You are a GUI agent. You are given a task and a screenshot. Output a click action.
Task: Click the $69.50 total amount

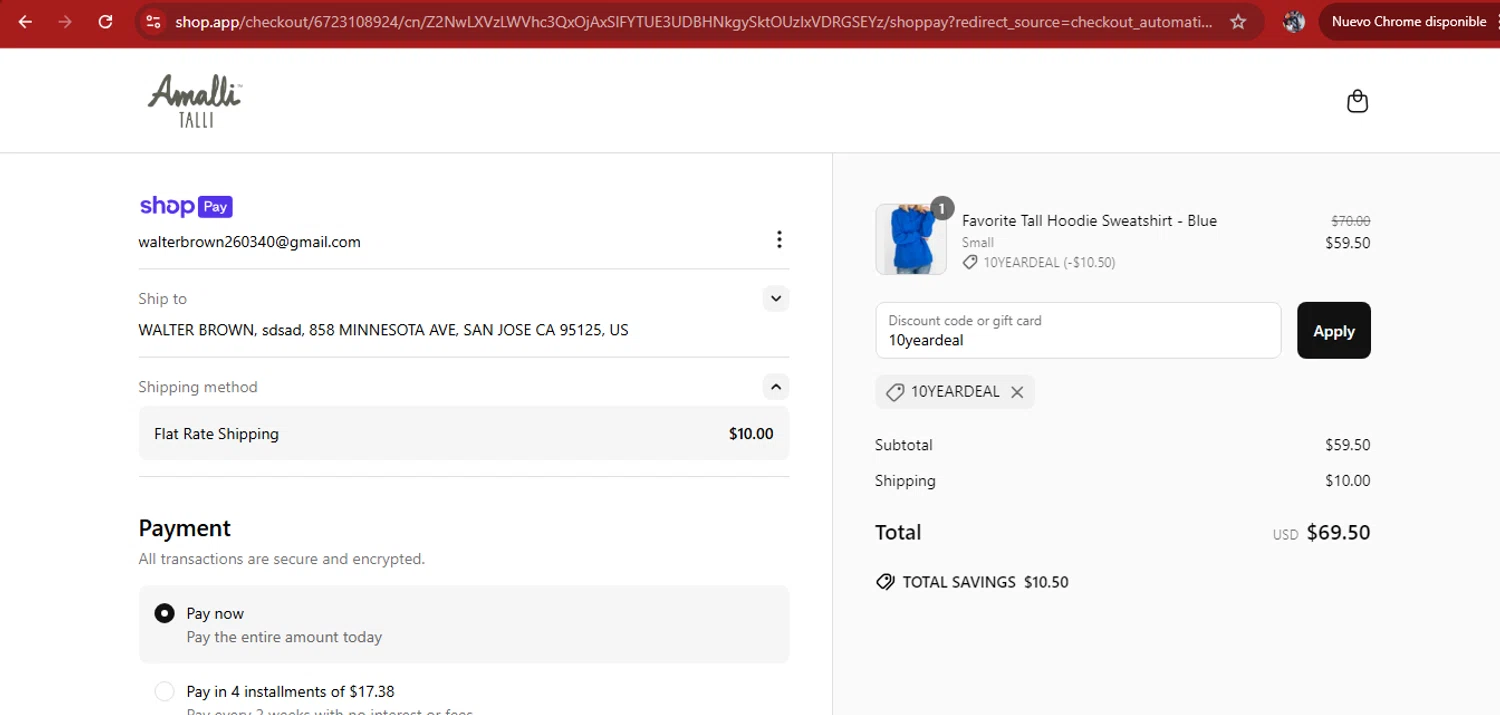coord(1338,532)
